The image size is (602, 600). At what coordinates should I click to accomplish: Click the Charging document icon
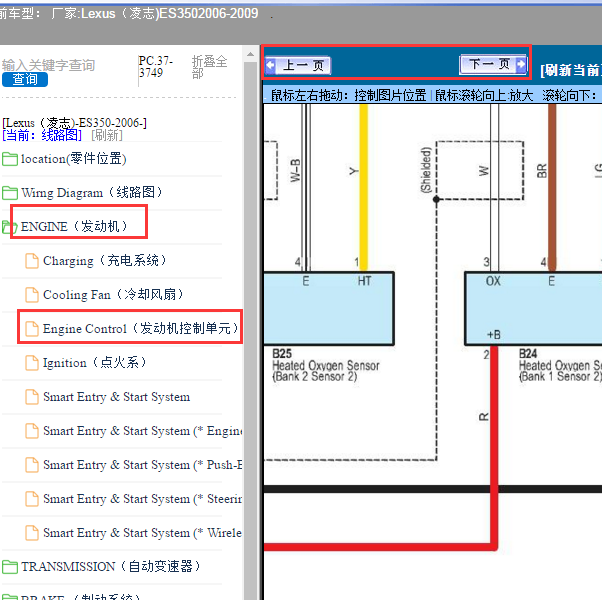click(x=32, y=261)
